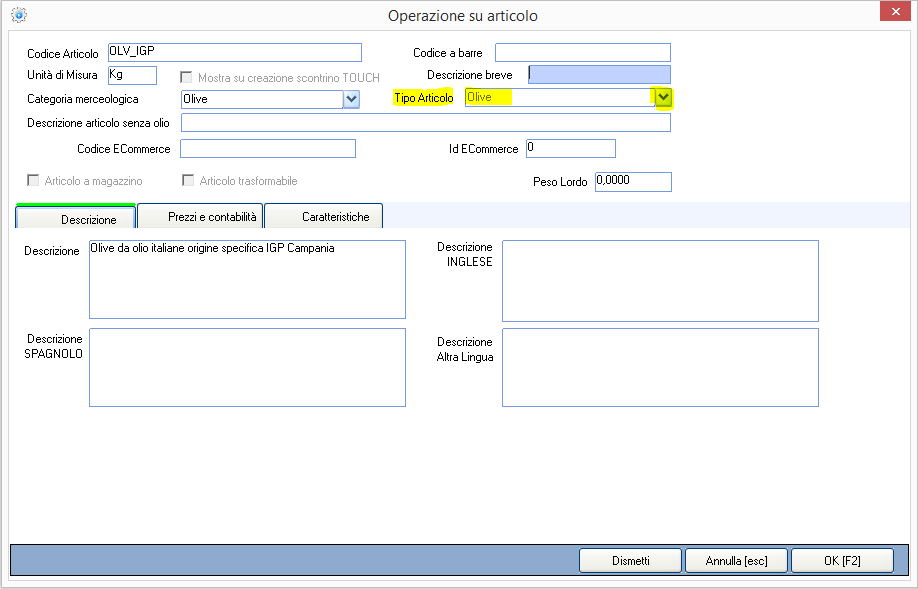Click the Descrizione breve field
This screenshot has width=918, height=589.
tap(600, 74)
